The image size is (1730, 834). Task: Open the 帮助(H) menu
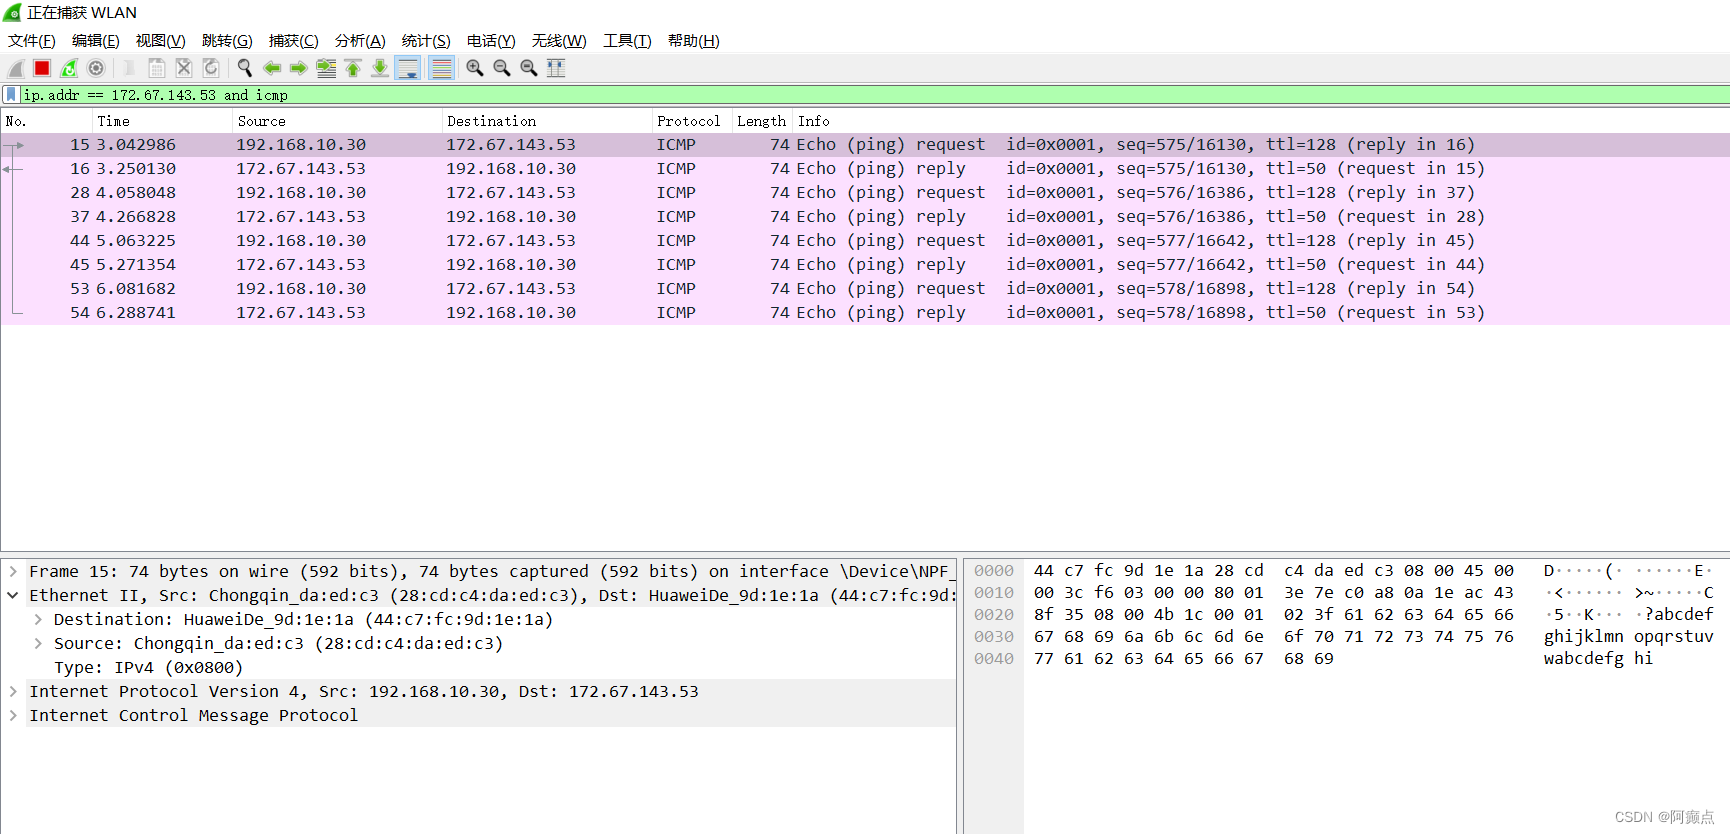click(694, 41)
